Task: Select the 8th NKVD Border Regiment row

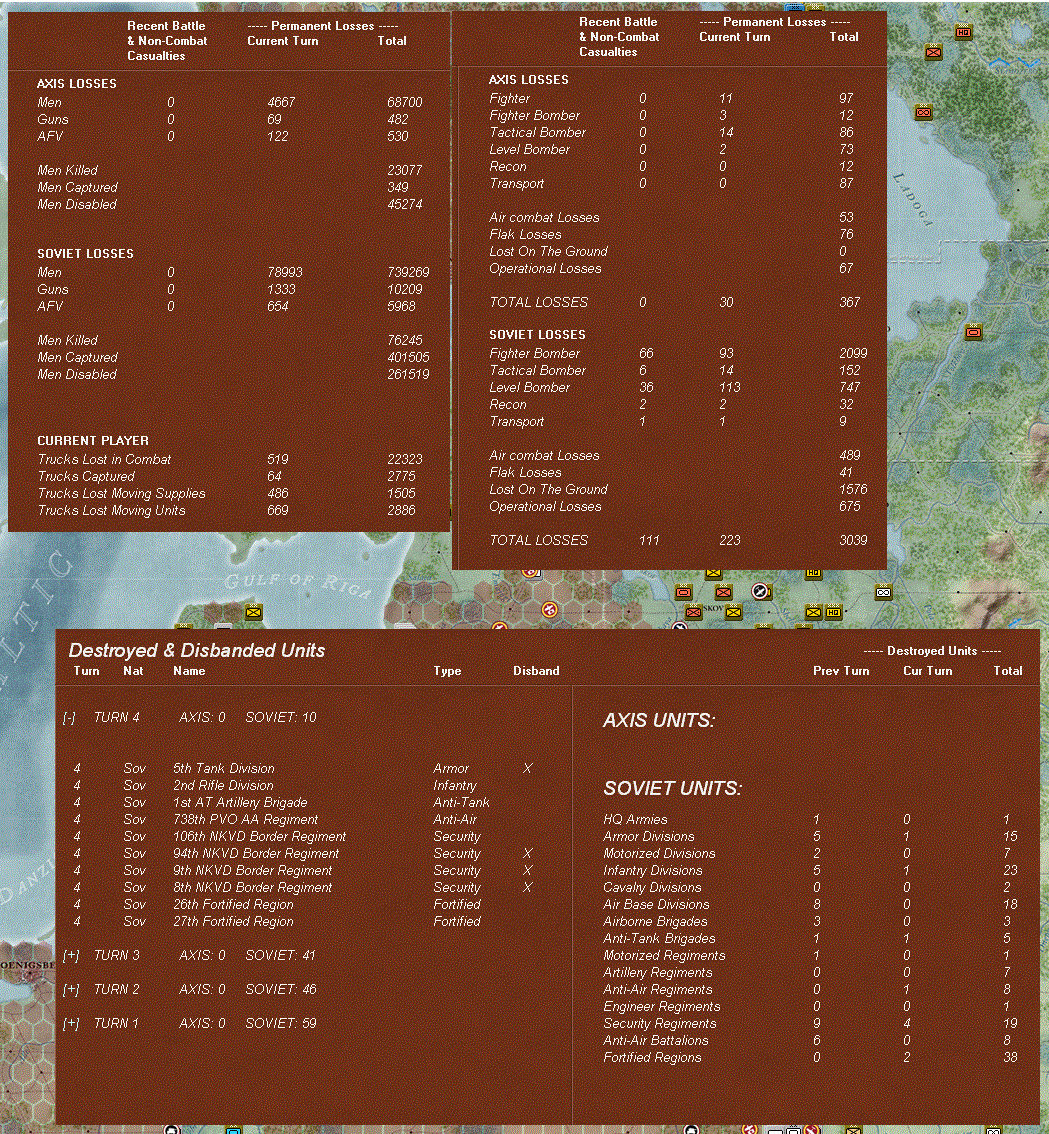Action: pyautogui.click(x=304, y=887)
